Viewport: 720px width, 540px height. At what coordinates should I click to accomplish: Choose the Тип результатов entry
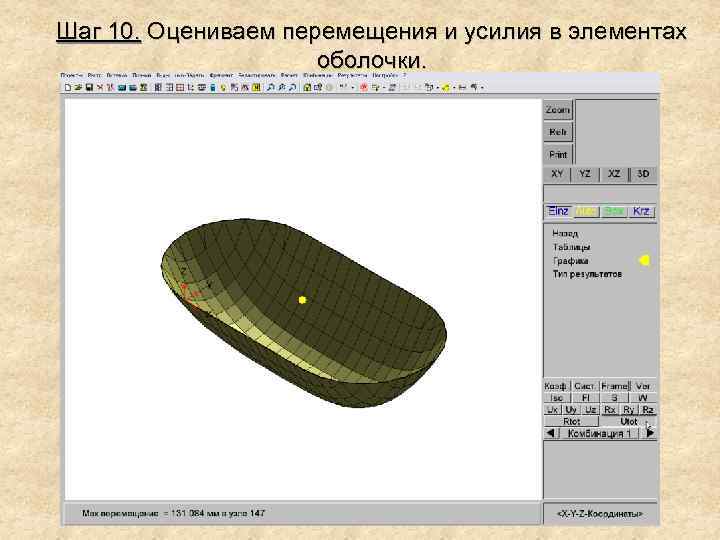(x=587, y=274)
